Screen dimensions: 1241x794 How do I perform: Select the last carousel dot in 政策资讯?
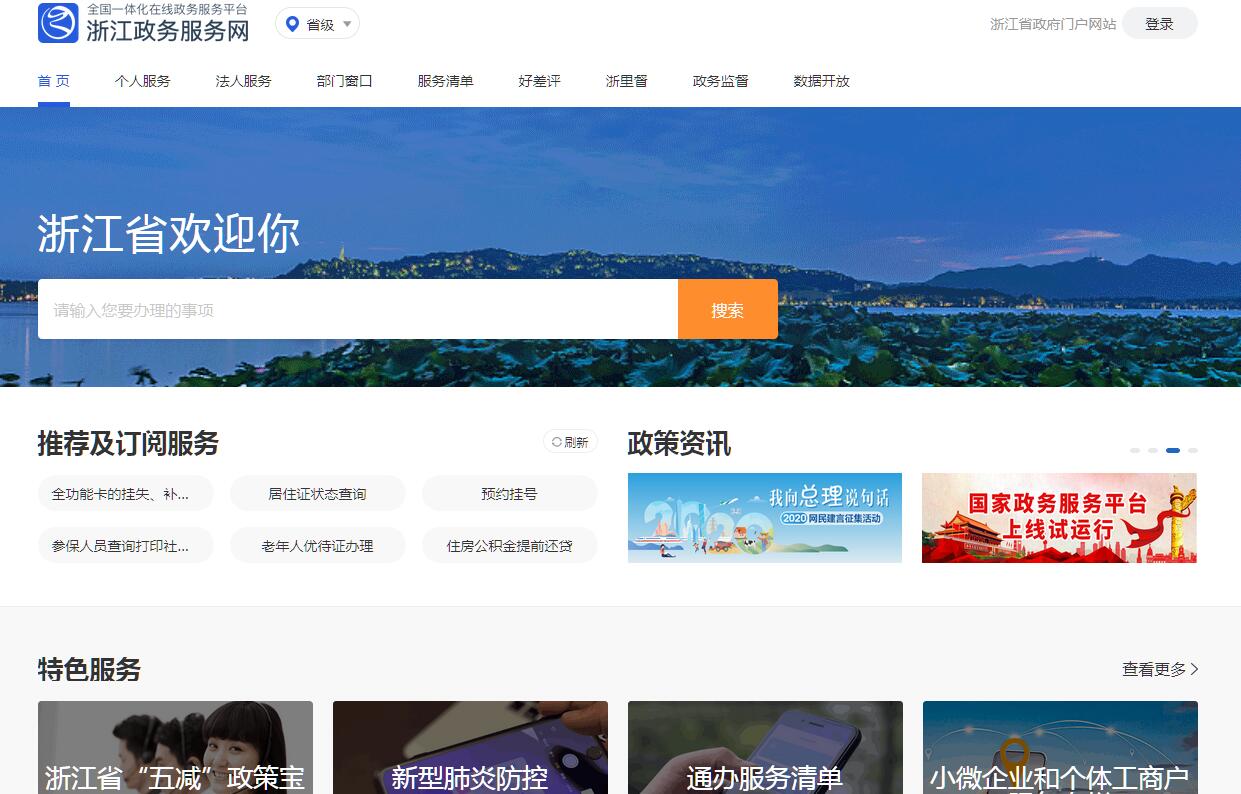1193,451
